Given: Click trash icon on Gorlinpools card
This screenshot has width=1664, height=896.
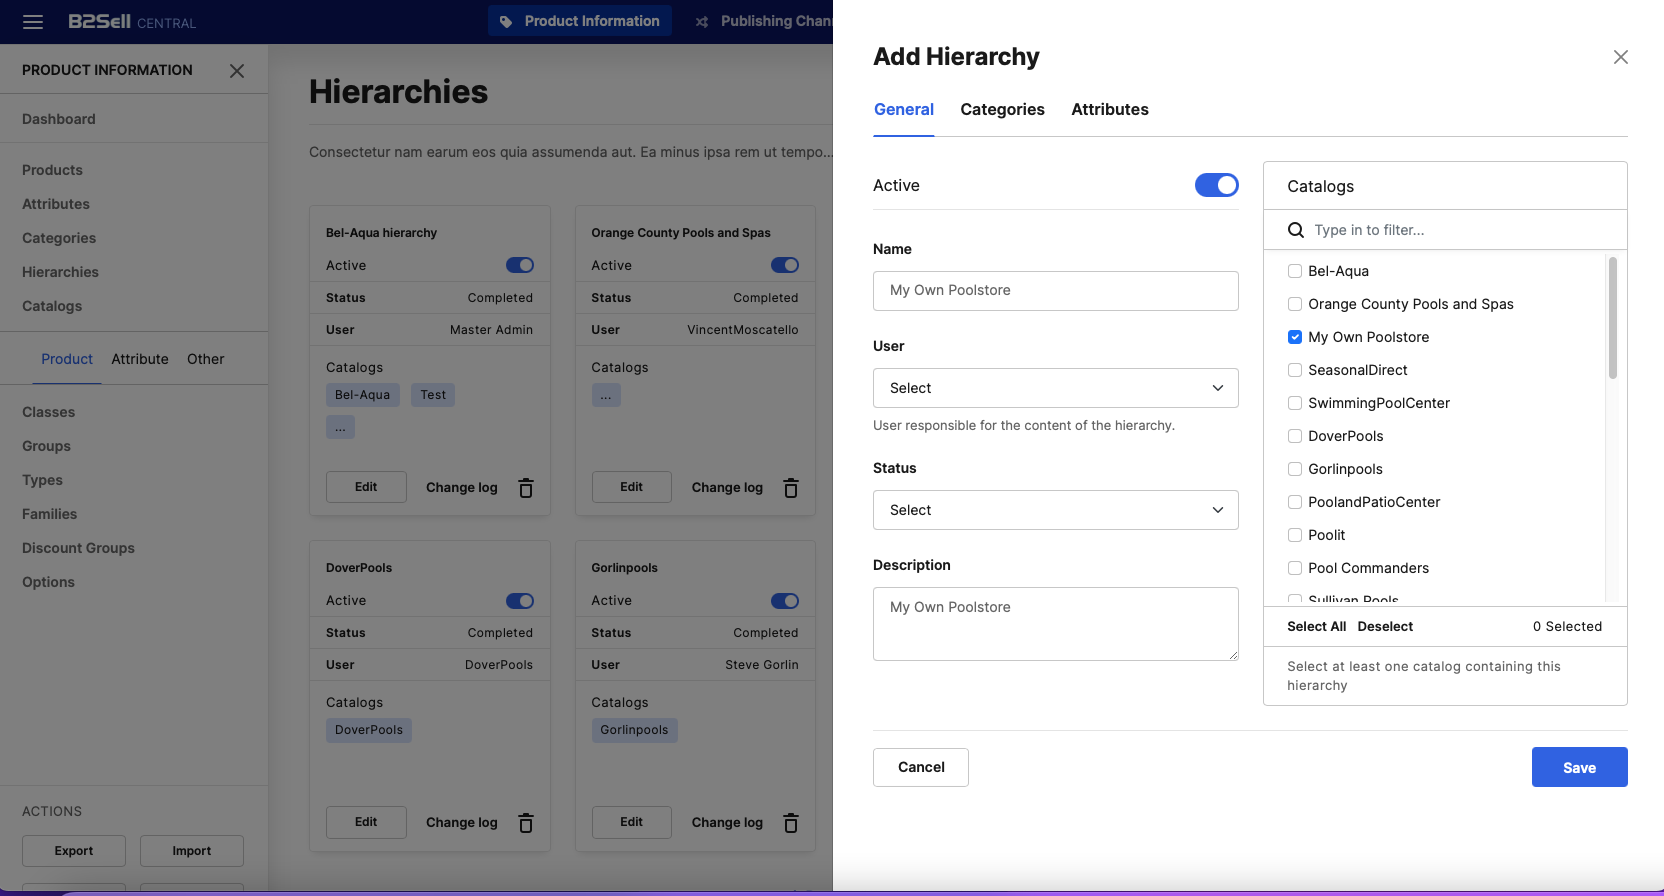Looking at the screenshot, I should pos(791,823).
